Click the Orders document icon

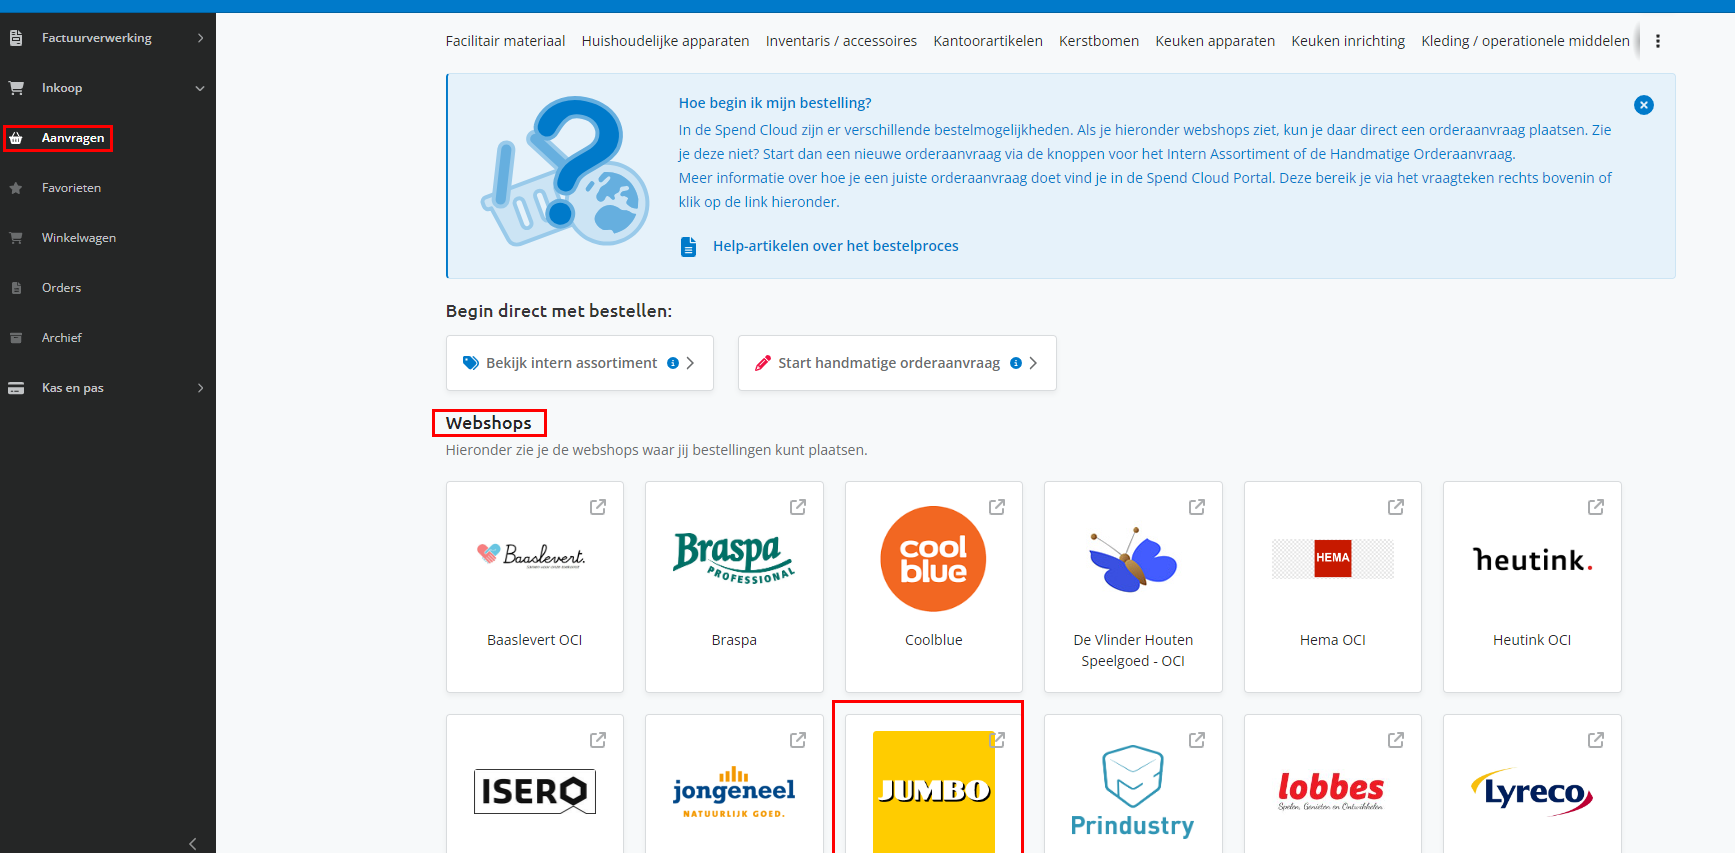pos(16,288)
